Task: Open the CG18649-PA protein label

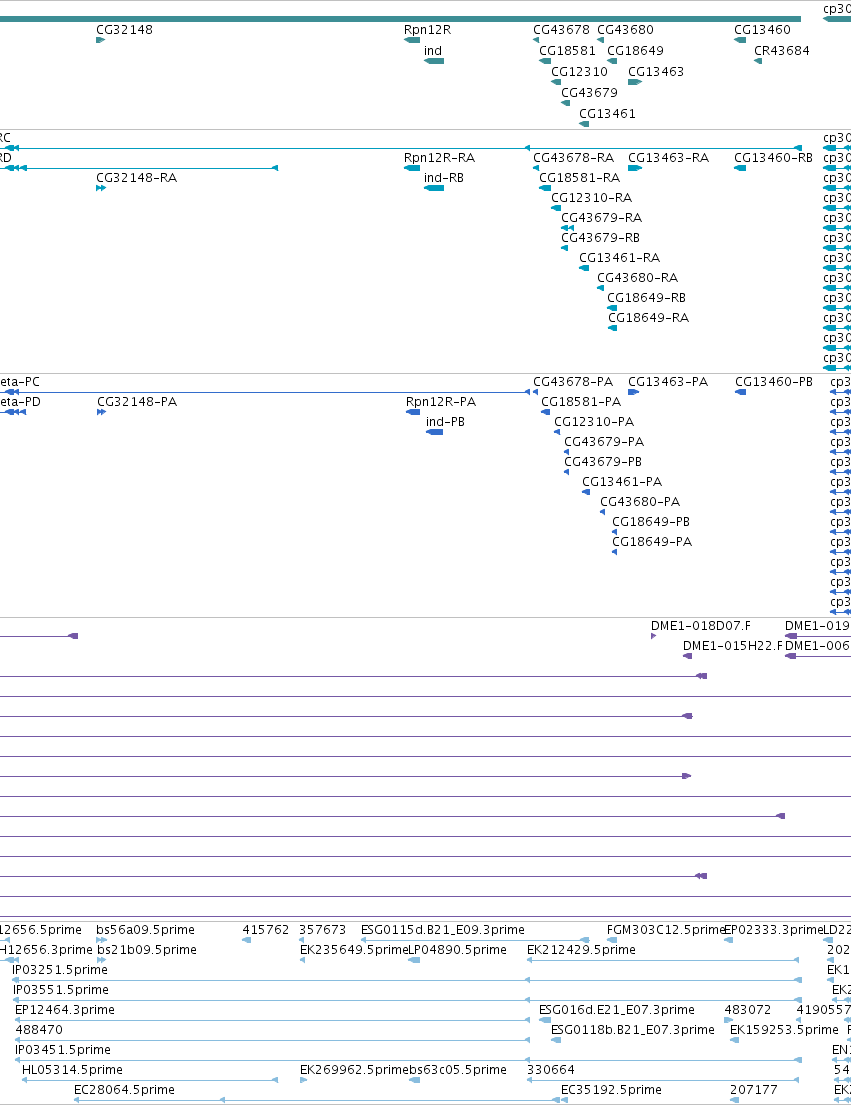Action: tap(652, 542)
